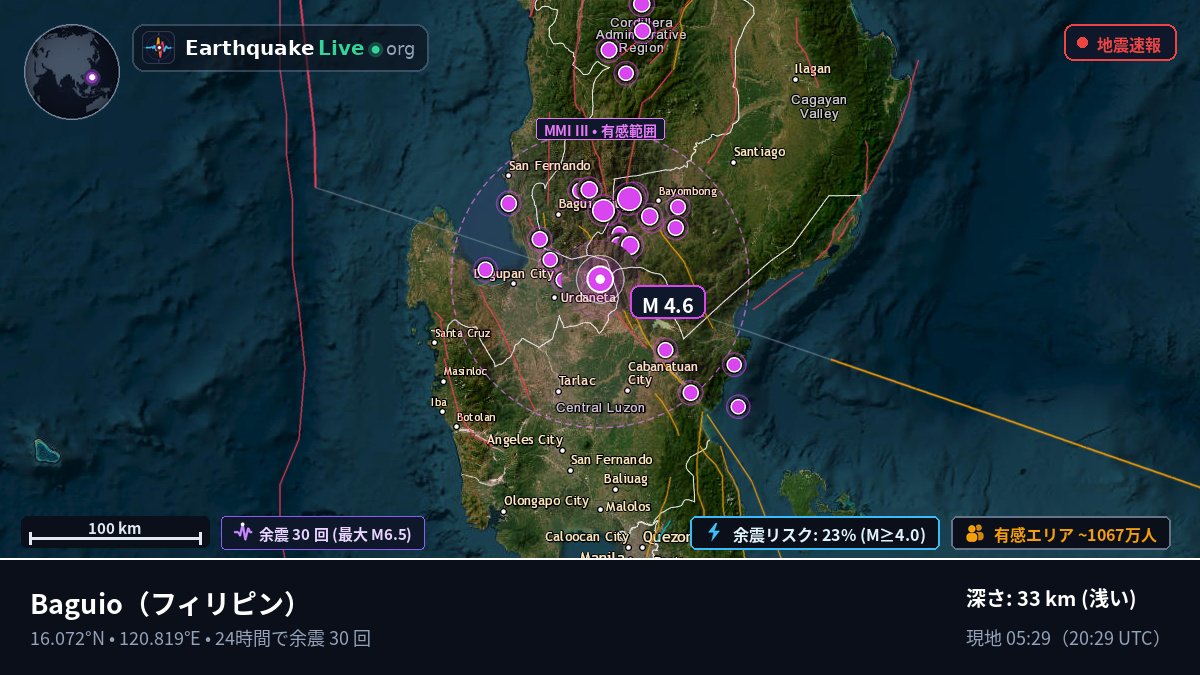Click the Olongapo City label
This screenshot has height=675, width=1200.
pyautogui.click(x=546, y=501)
